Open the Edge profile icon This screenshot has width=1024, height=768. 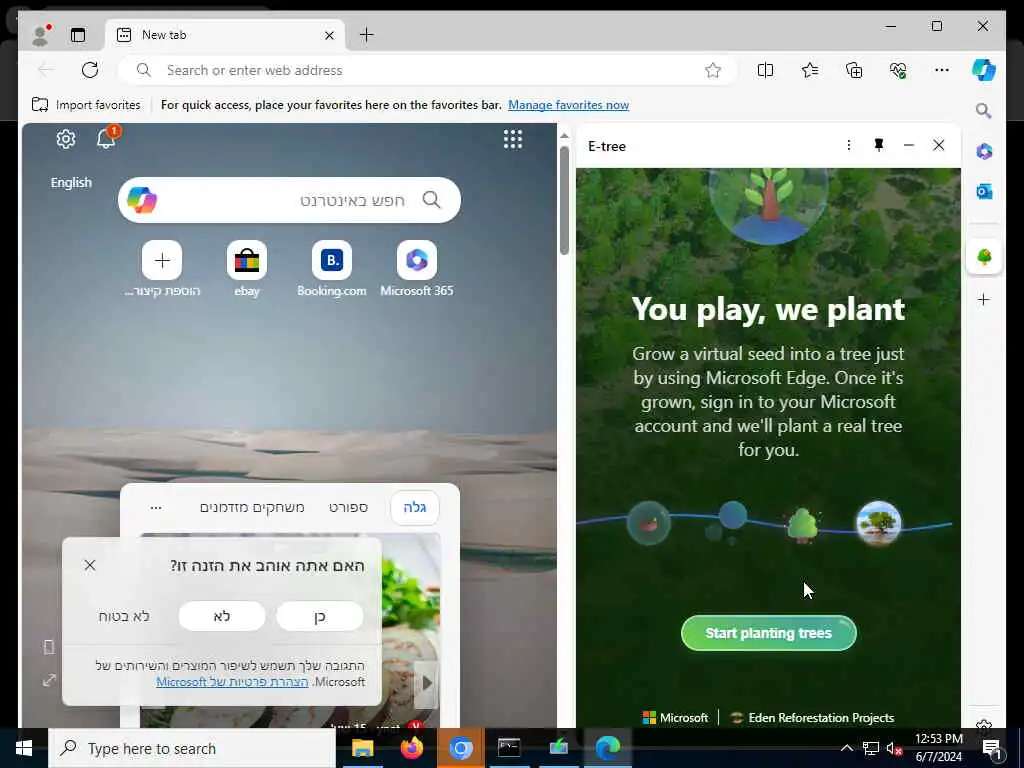click(x=40, y=35)
